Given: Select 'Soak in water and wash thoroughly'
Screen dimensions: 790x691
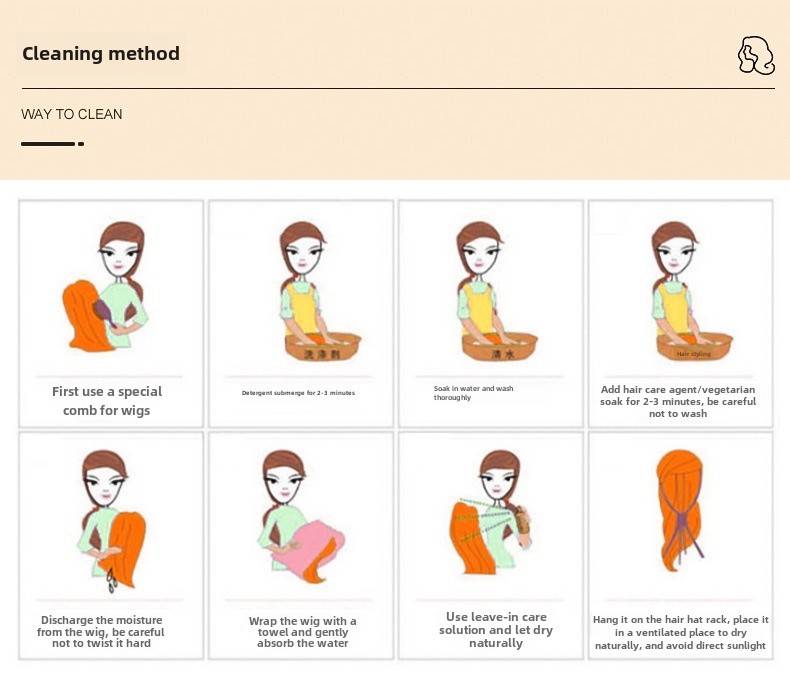Looking at the screenshot, I should 473,393.
